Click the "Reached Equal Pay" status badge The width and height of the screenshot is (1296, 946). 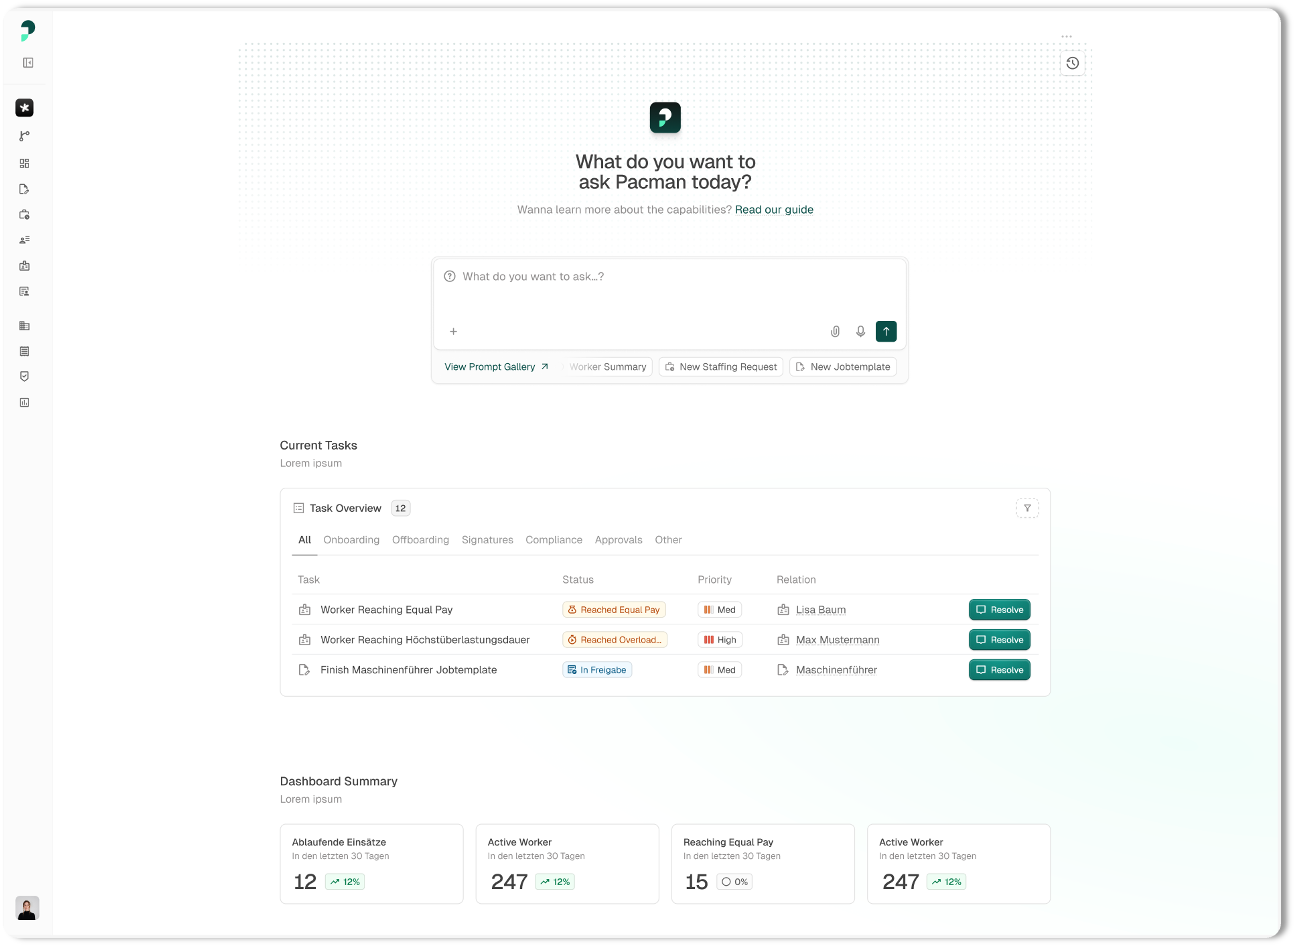(614, 610)
